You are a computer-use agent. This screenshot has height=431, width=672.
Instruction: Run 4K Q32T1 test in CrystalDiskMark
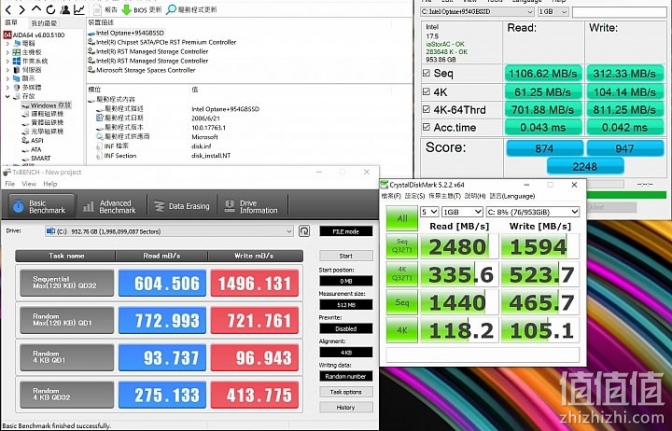(x=402, y=273)
